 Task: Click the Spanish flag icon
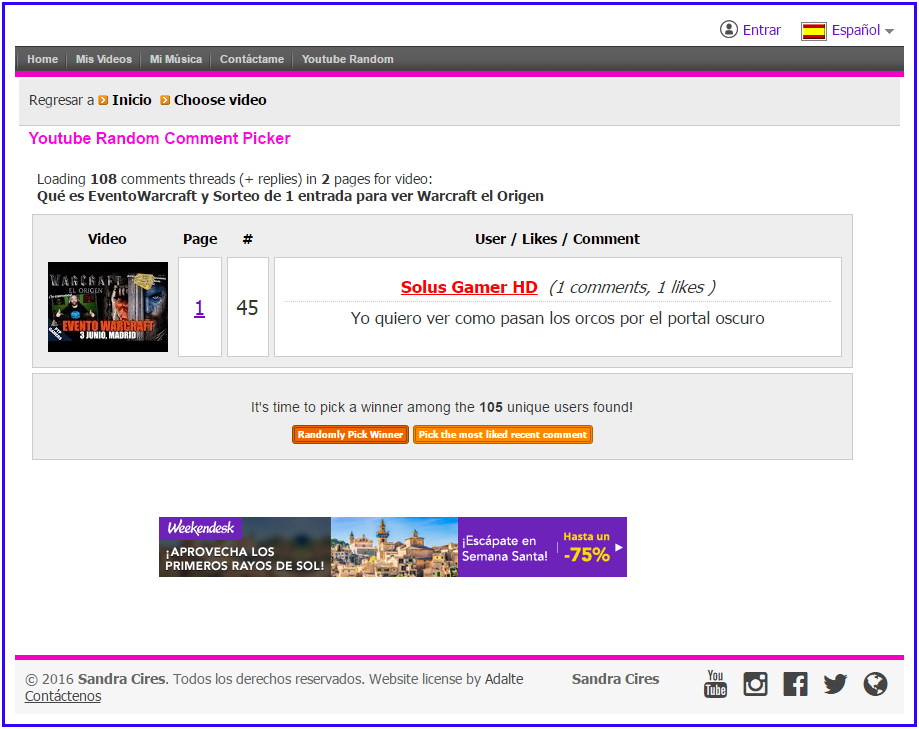pos(814,30)
